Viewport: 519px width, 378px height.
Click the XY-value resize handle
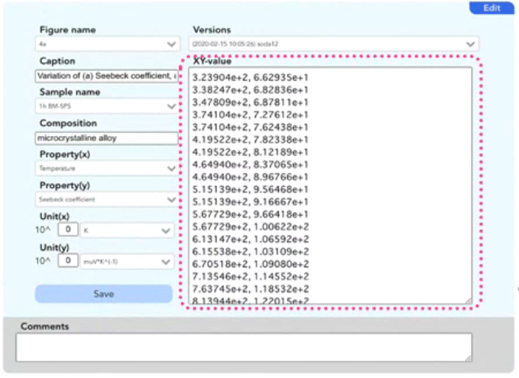(468, 301)
